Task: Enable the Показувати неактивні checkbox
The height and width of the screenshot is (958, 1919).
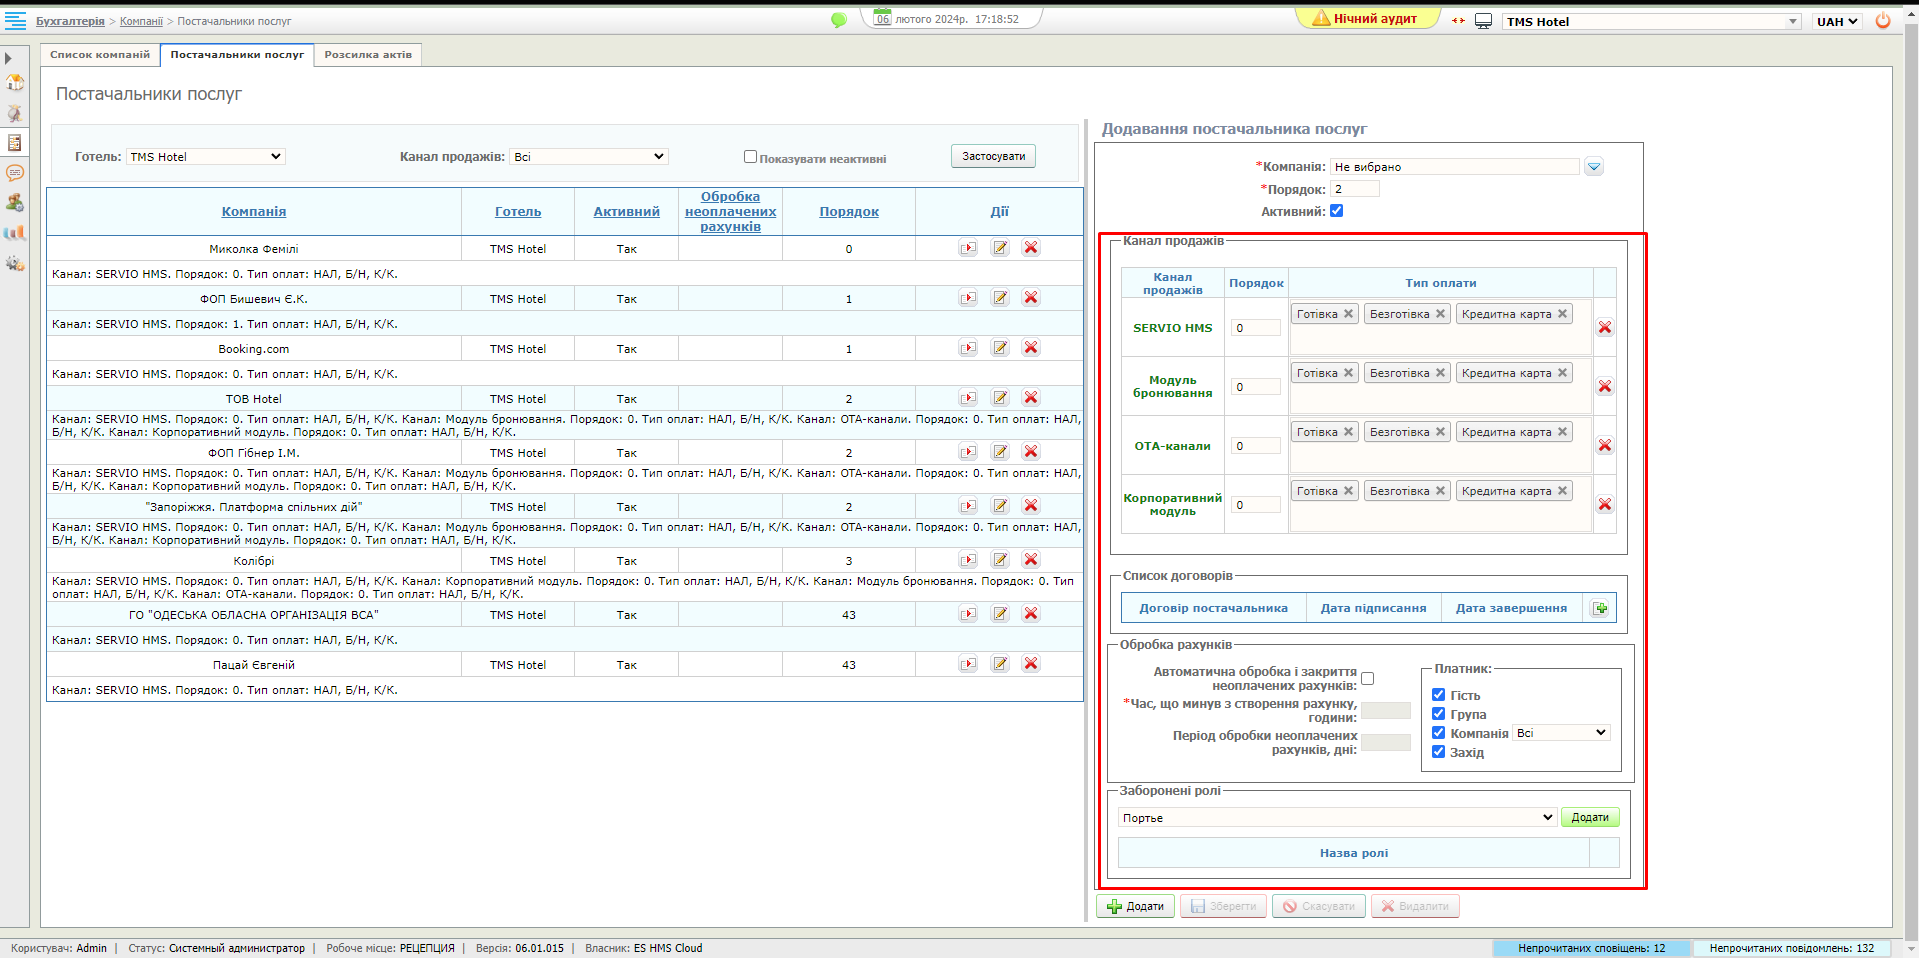Action: click(750, 157)
